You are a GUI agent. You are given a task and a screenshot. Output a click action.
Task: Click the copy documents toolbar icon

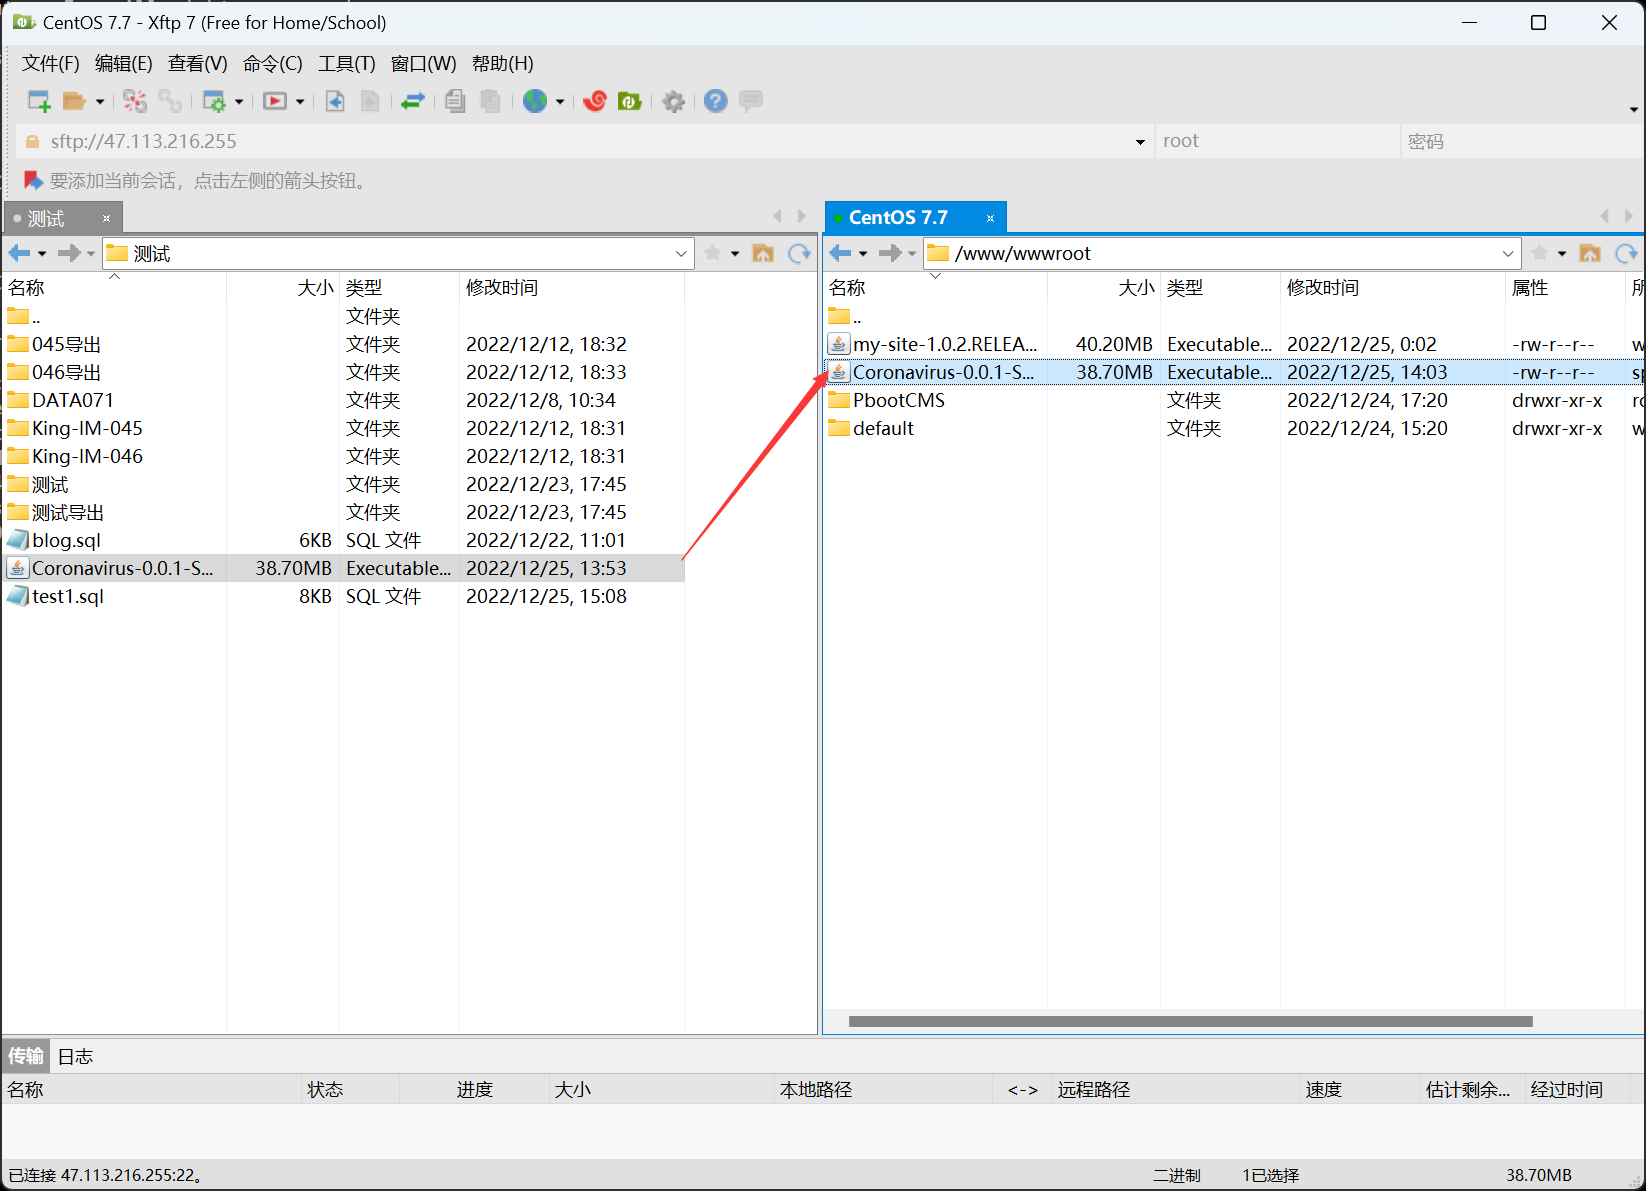456,101
